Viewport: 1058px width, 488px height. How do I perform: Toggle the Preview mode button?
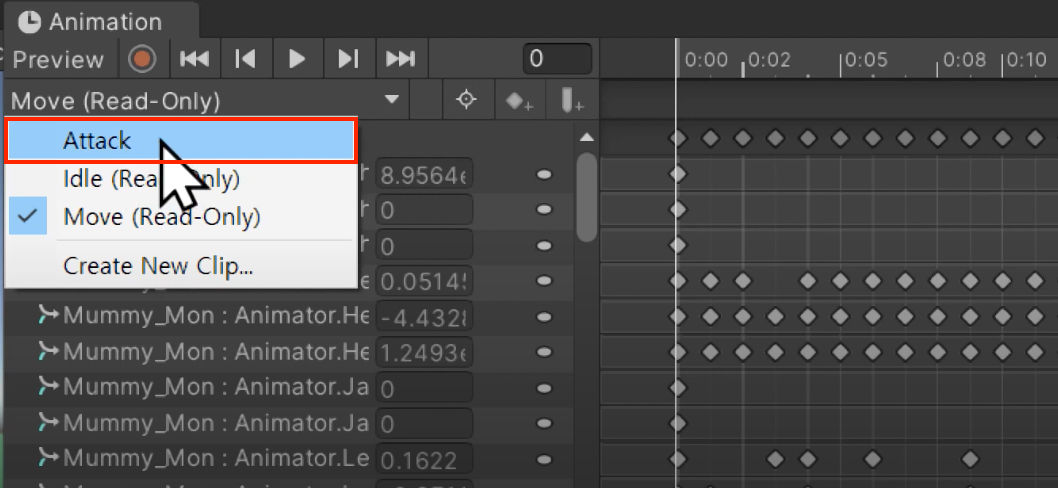(58, 59)
